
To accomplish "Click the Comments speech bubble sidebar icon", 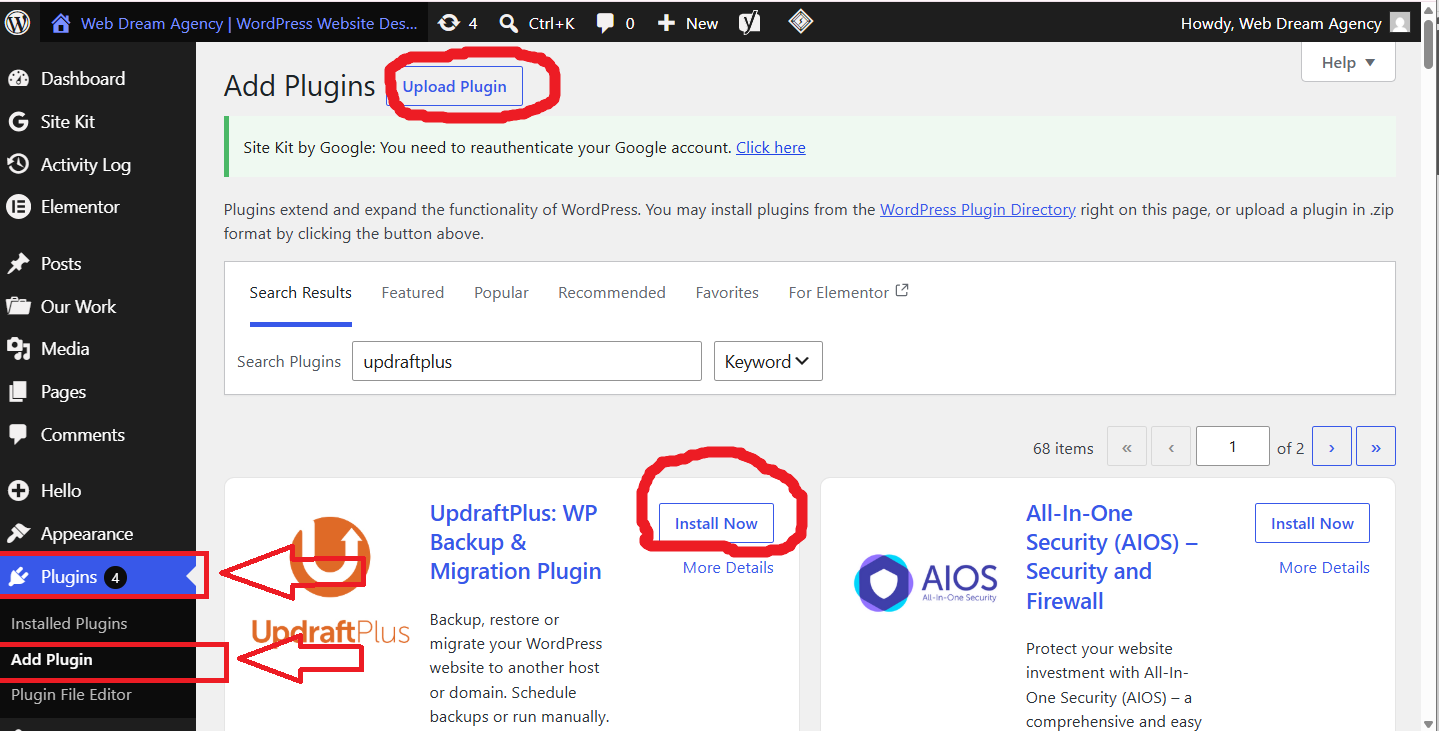I will tap(18, 435).
